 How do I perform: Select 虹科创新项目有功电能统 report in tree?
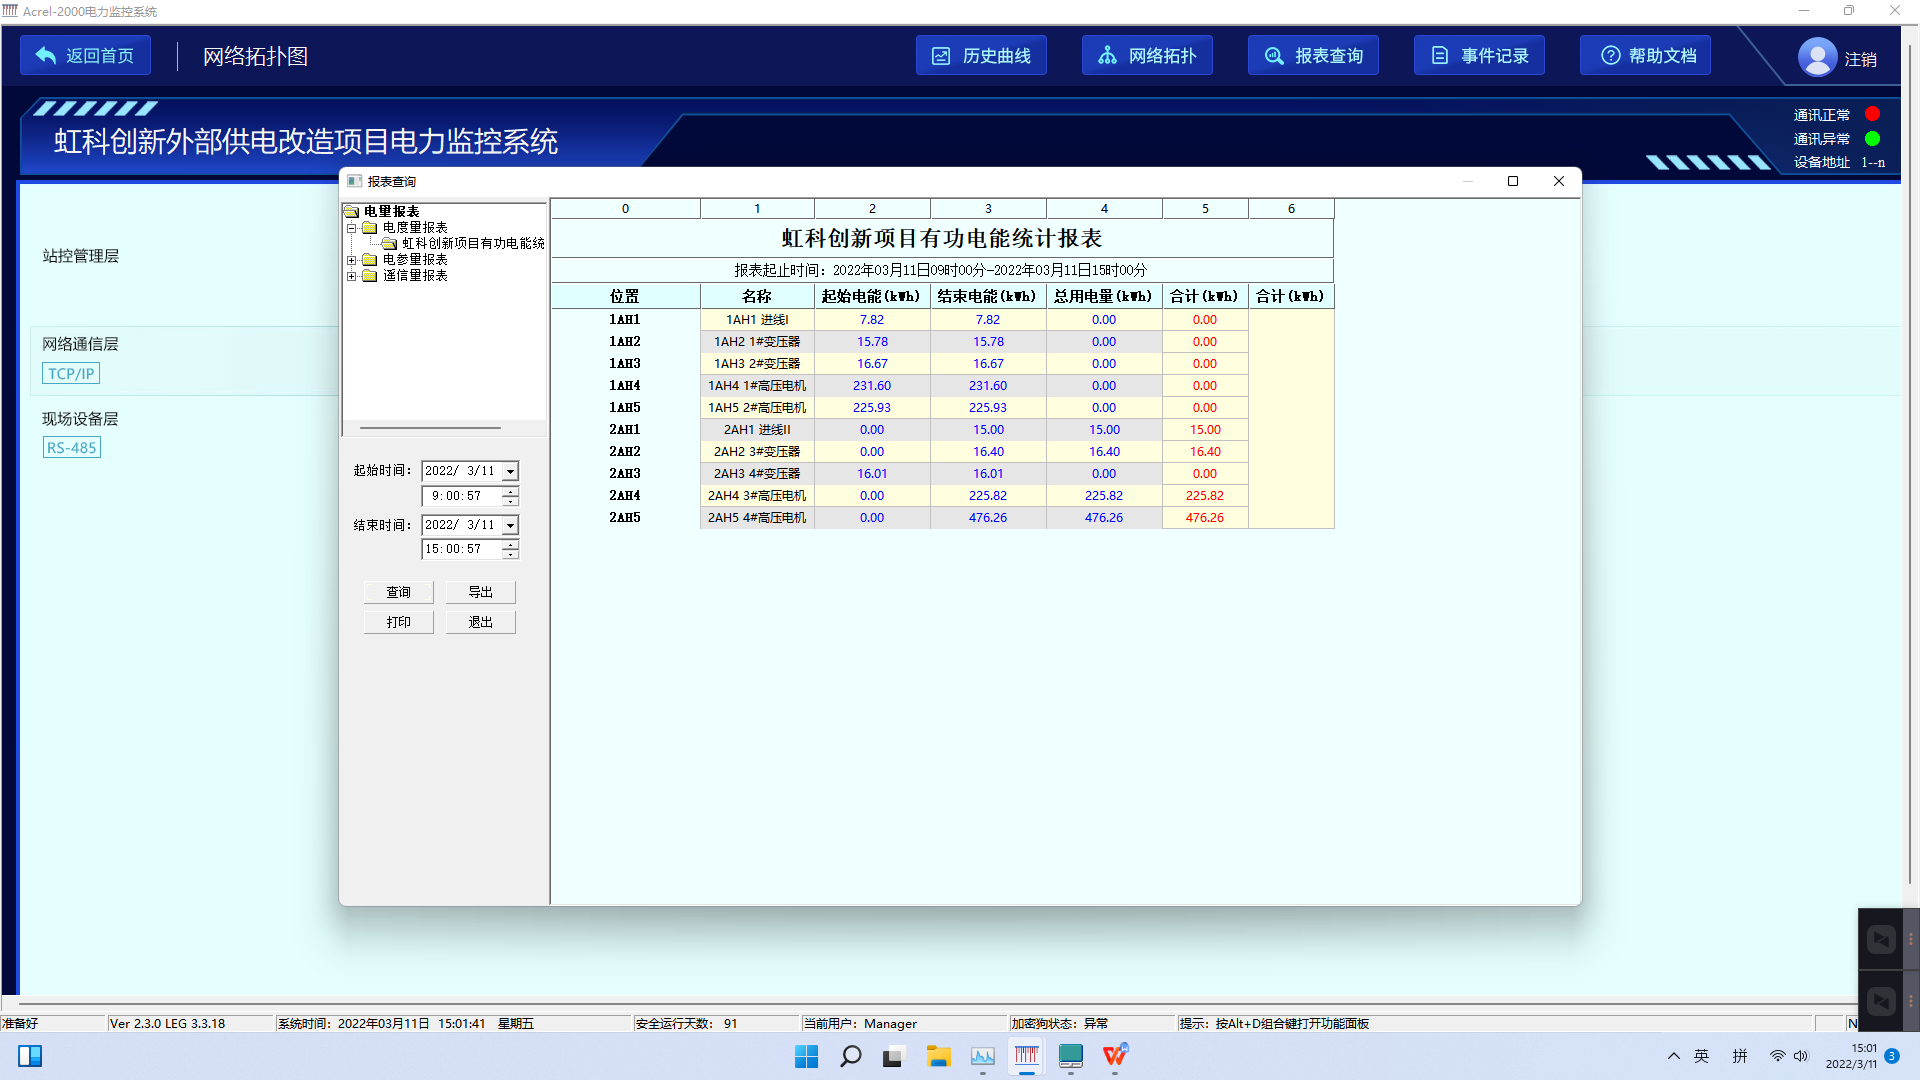pyautogui.click(x=472, y=244)
